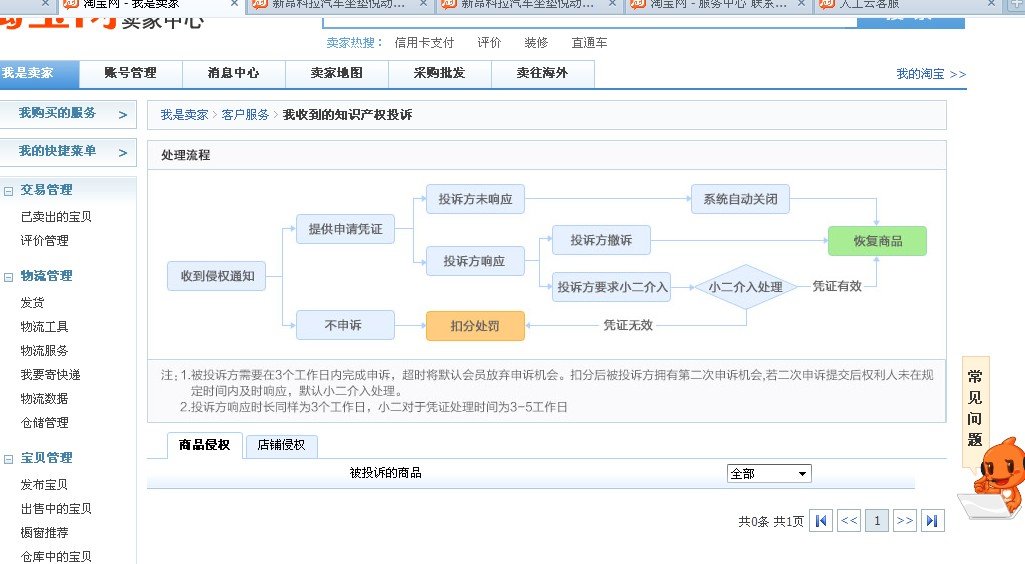Select the 商品侵权 tab
The height and width of the screenshot is (564, 1025).
(x=204, y=445)
